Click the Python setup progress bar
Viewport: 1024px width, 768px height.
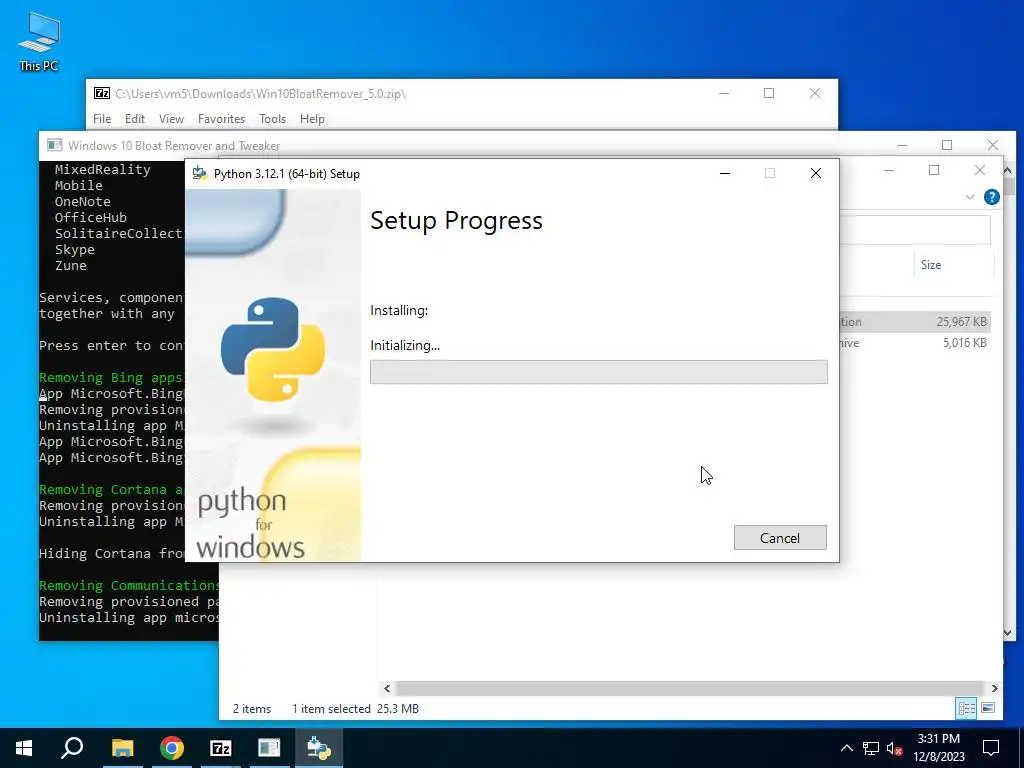point(598,372)
